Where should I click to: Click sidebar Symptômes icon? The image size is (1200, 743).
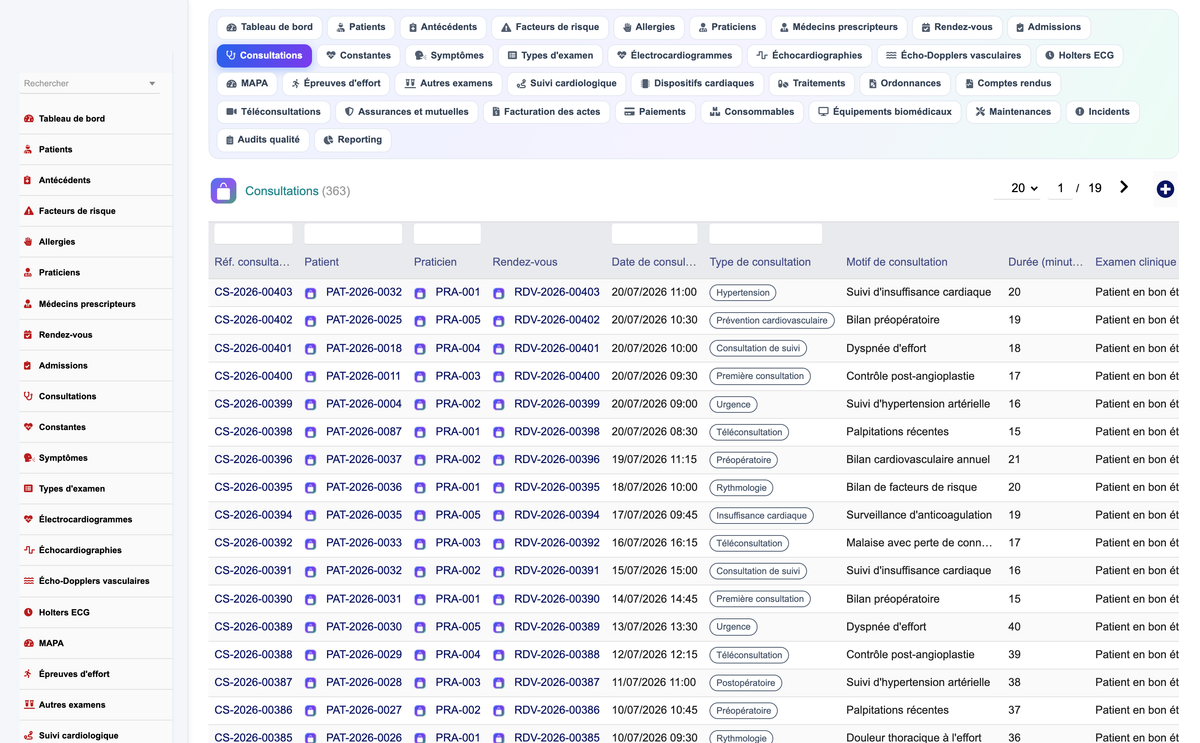pos(28,459)
